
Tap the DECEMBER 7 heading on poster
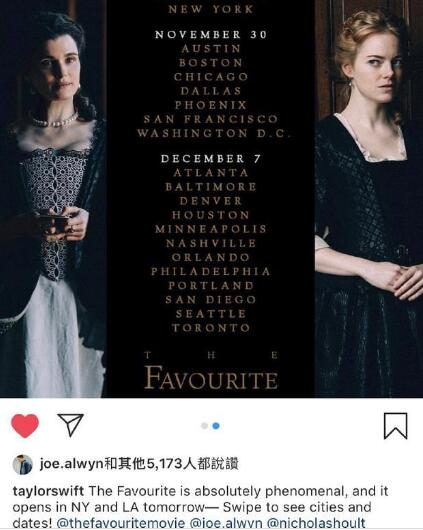coord(211,159)
